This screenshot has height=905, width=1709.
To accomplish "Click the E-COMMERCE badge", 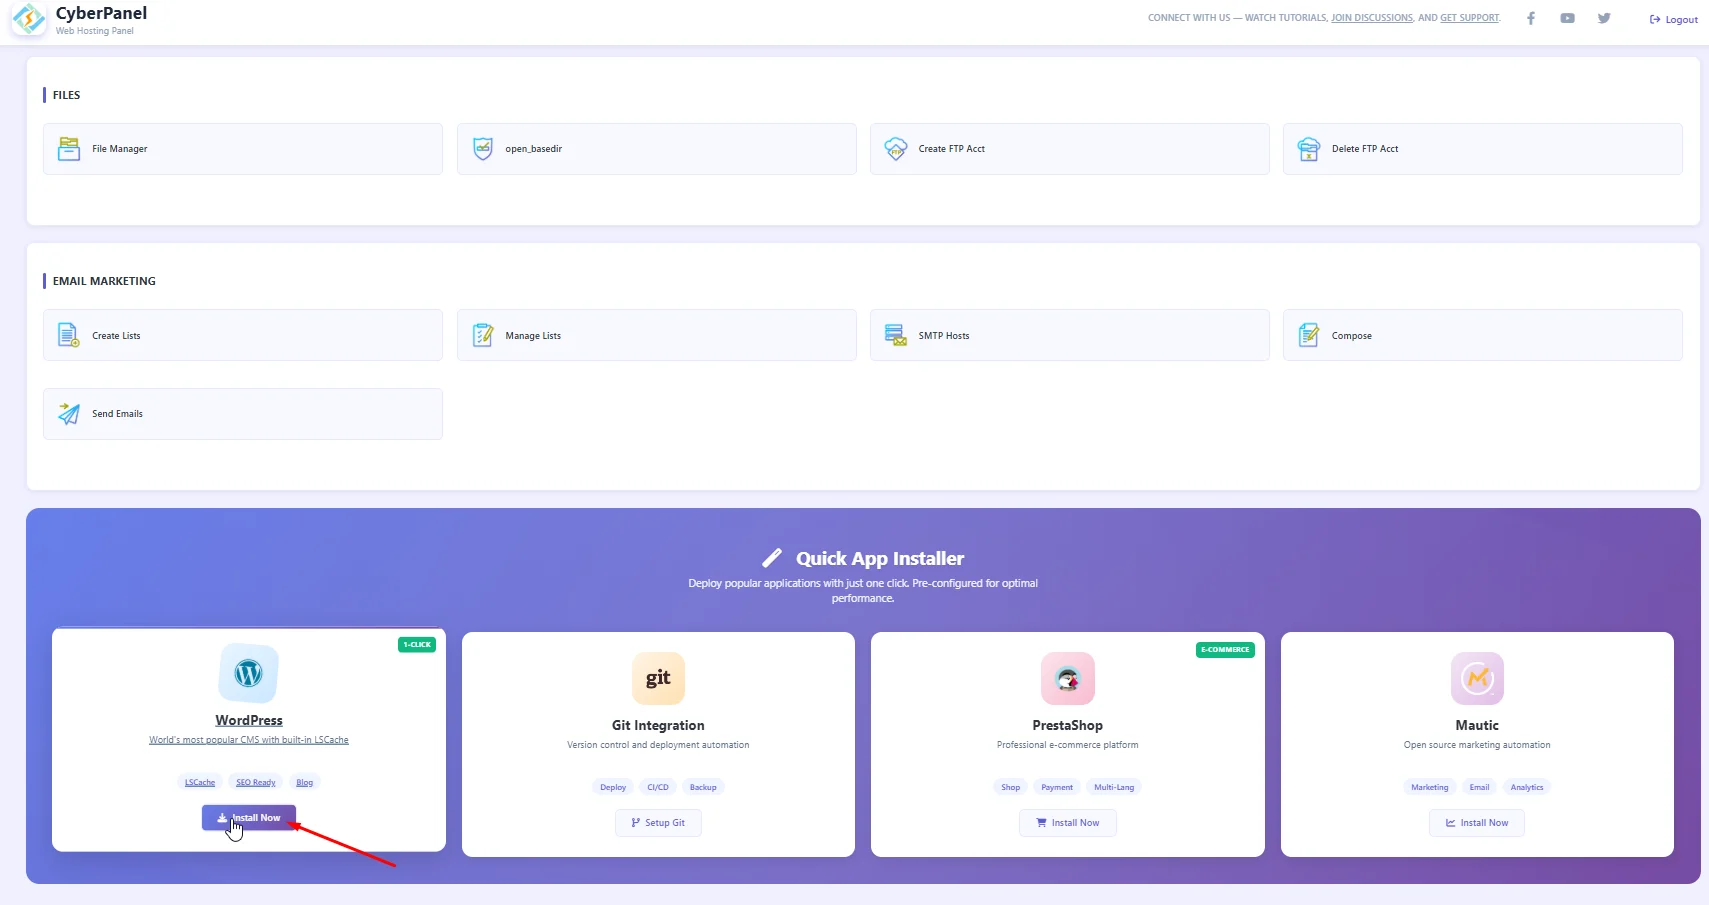I will [1225, 650].
